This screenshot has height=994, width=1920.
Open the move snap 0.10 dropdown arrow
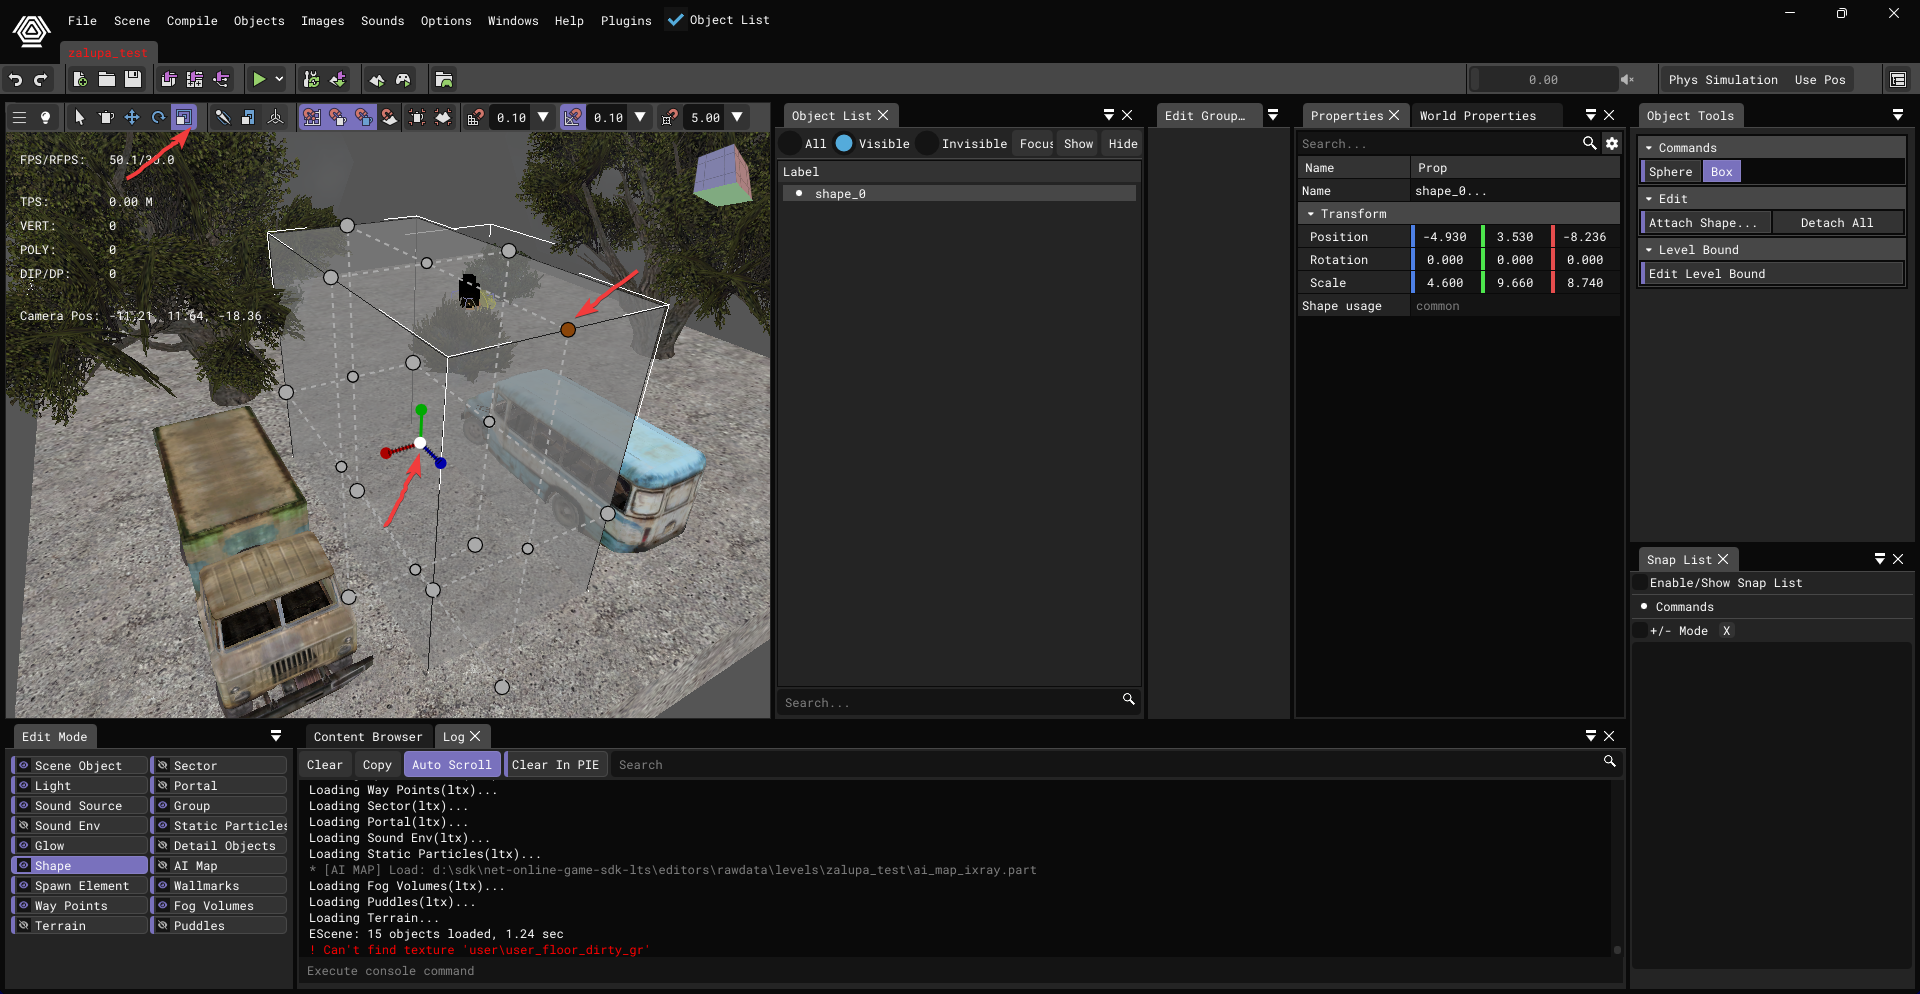tap(543, 117)
